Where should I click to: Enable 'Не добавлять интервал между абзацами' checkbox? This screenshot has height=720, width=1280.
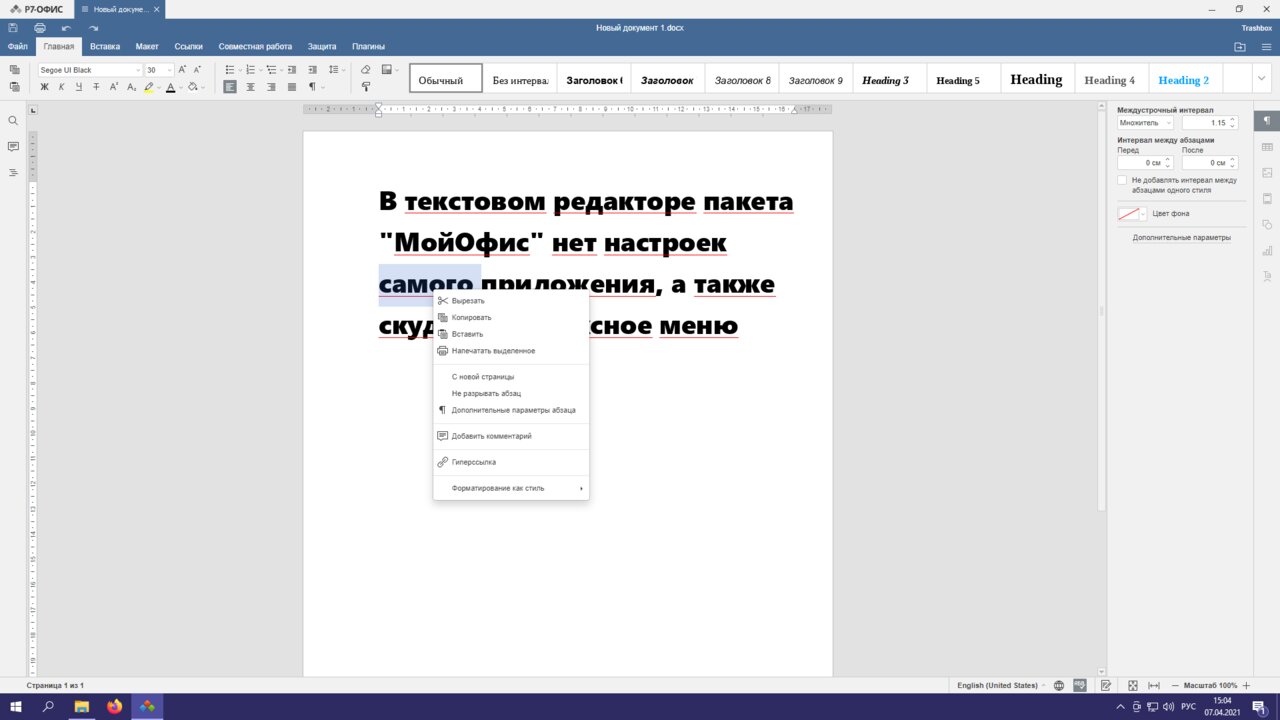pos(1122,180)
